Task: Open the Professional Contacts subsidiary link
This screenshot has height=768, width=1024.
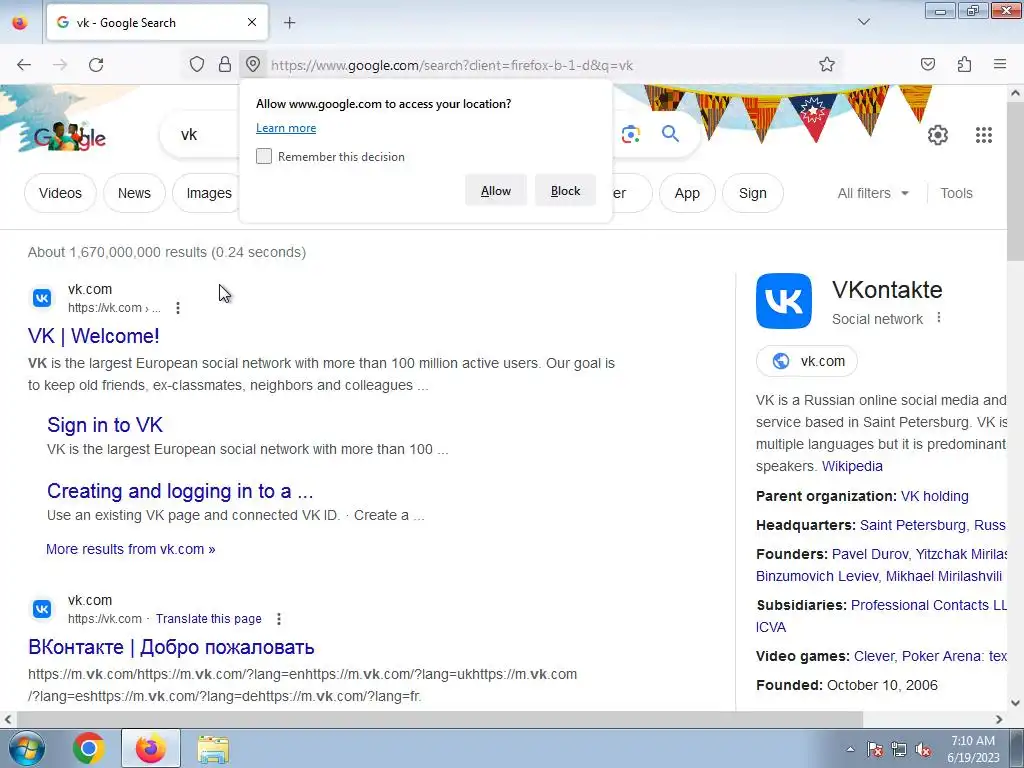Action: (929, 605)
